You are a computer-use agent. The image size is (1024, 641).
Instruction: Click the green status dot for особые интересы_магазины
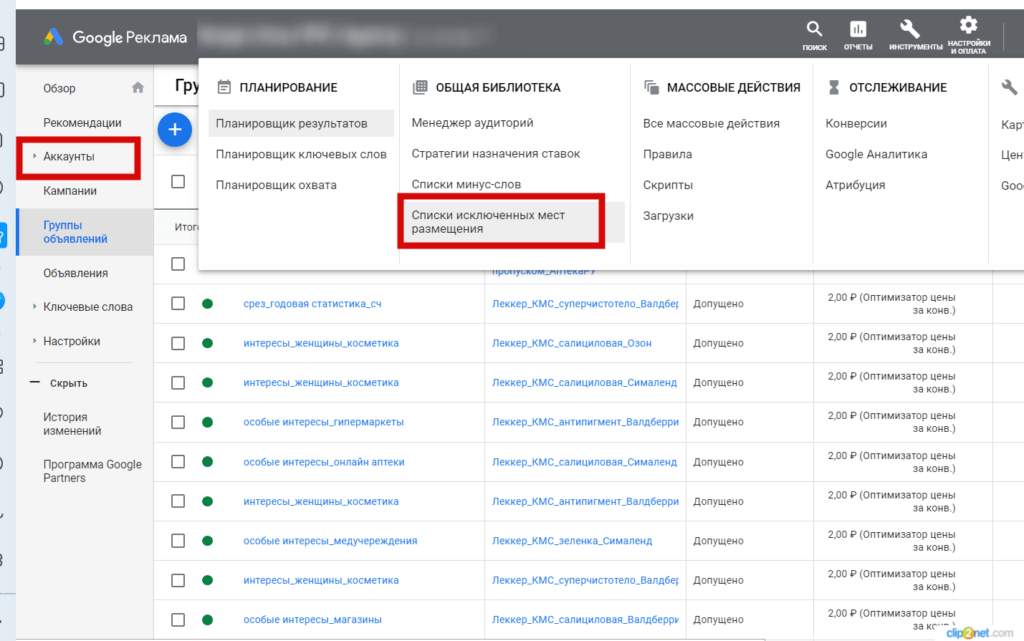tap(207, 620)
